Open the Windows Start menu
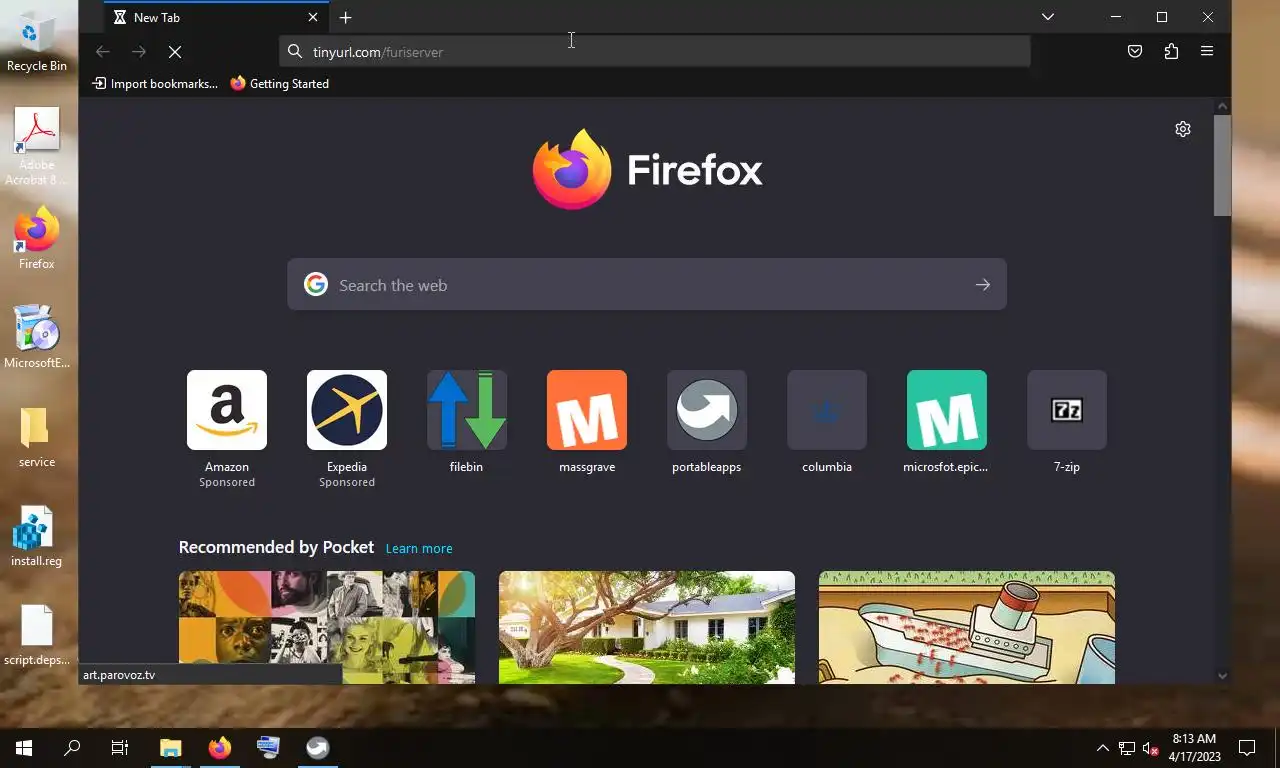The height and width of the screenshot is (768, 1280). 24,748
